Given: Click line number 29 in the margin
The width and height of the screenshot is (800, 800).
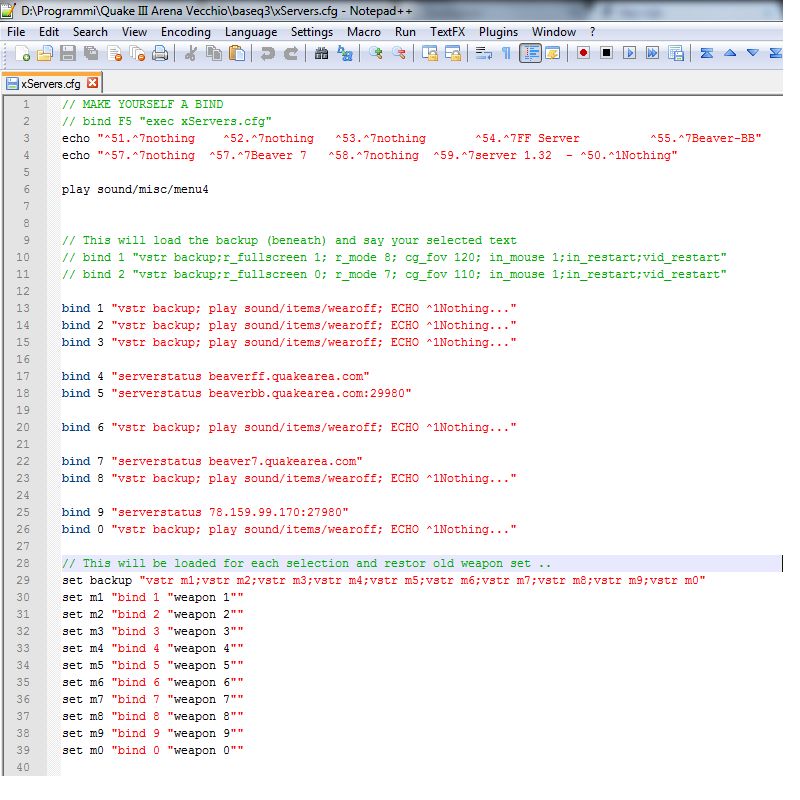Looking at the screenshot, I should point(23,580).
